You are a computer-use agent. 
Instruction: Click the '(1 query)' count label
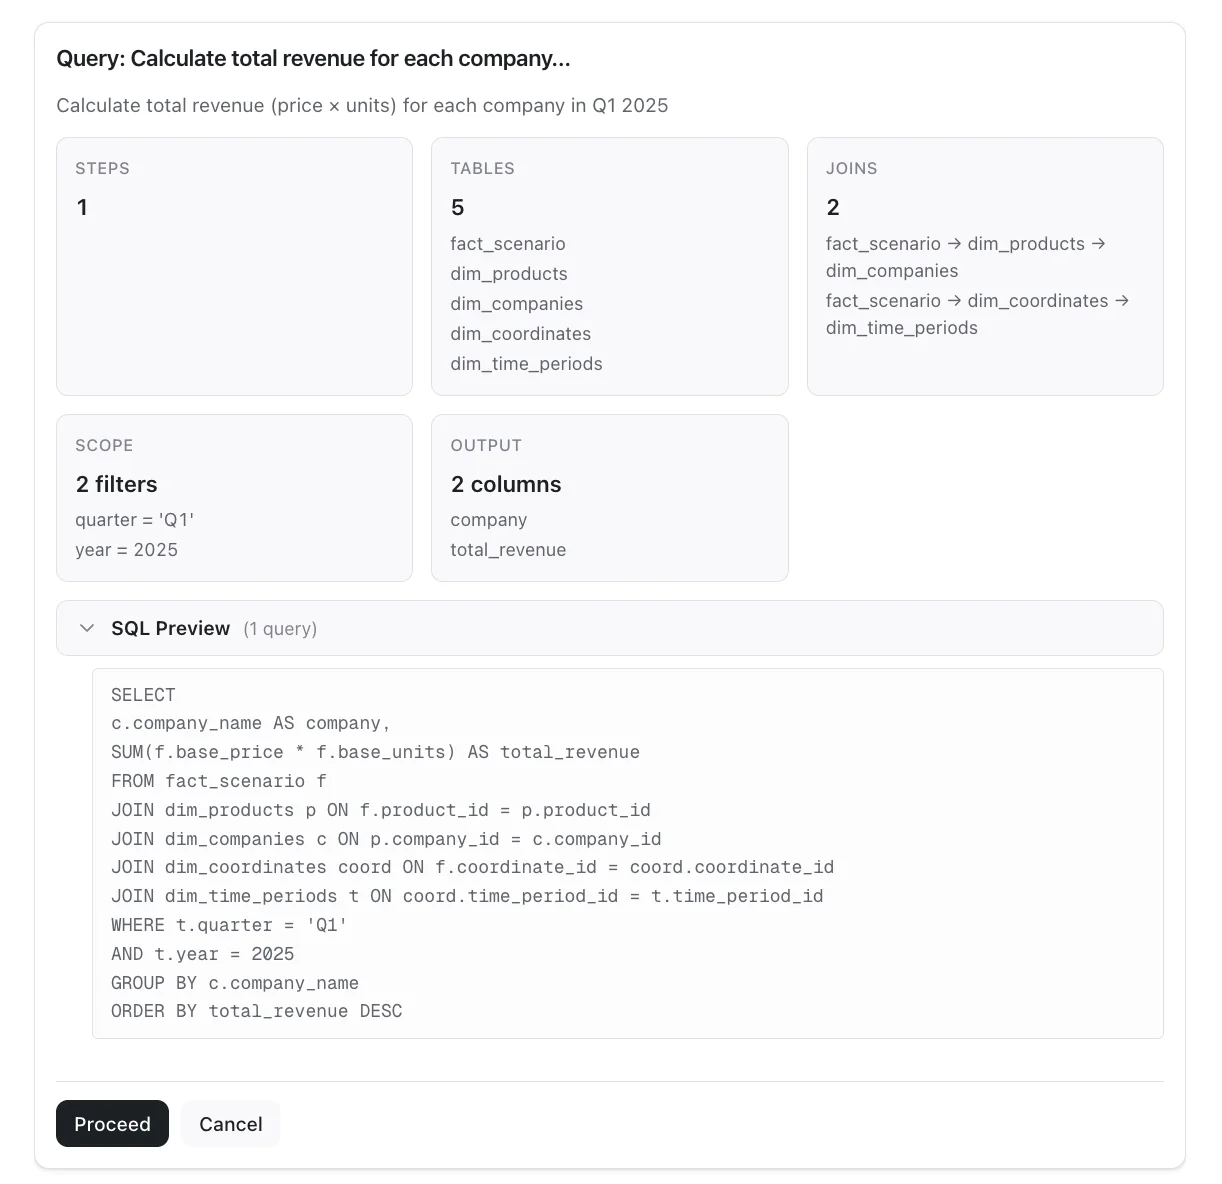pos(280,629)
